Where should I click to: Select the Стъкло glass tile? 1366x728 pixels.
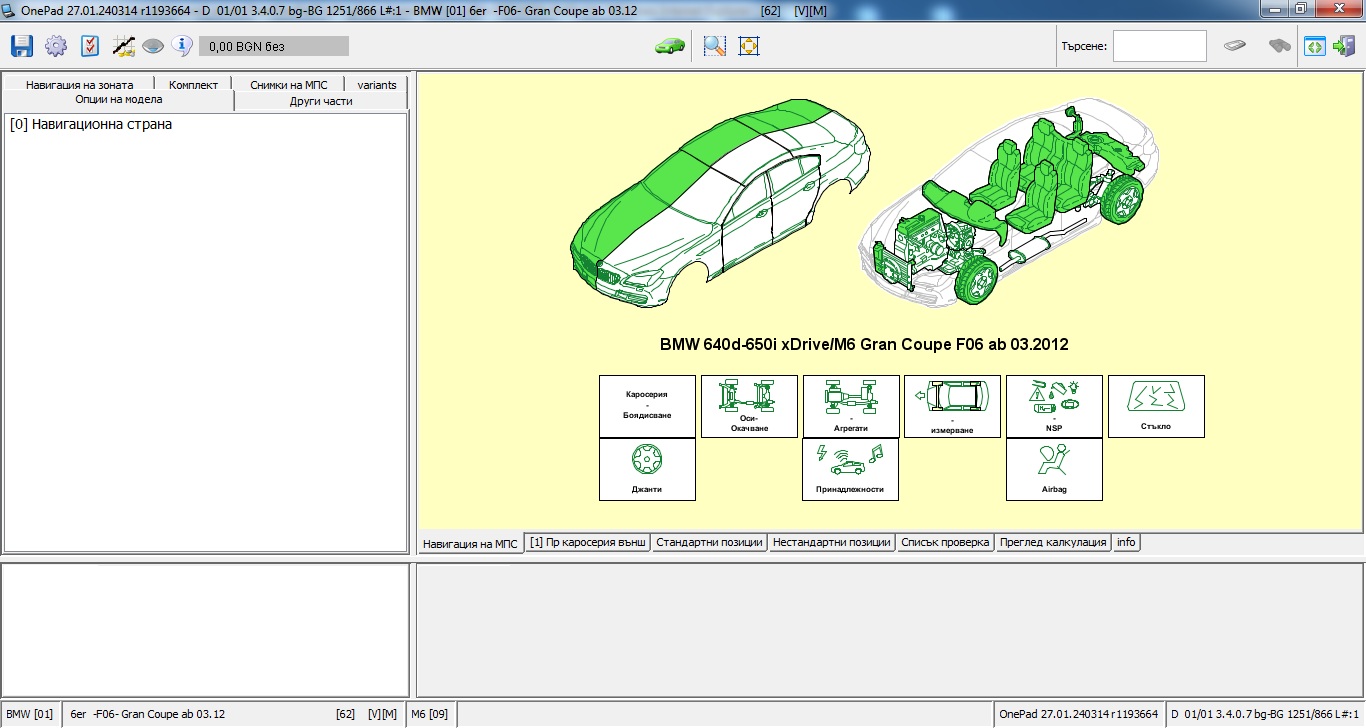1156,406
